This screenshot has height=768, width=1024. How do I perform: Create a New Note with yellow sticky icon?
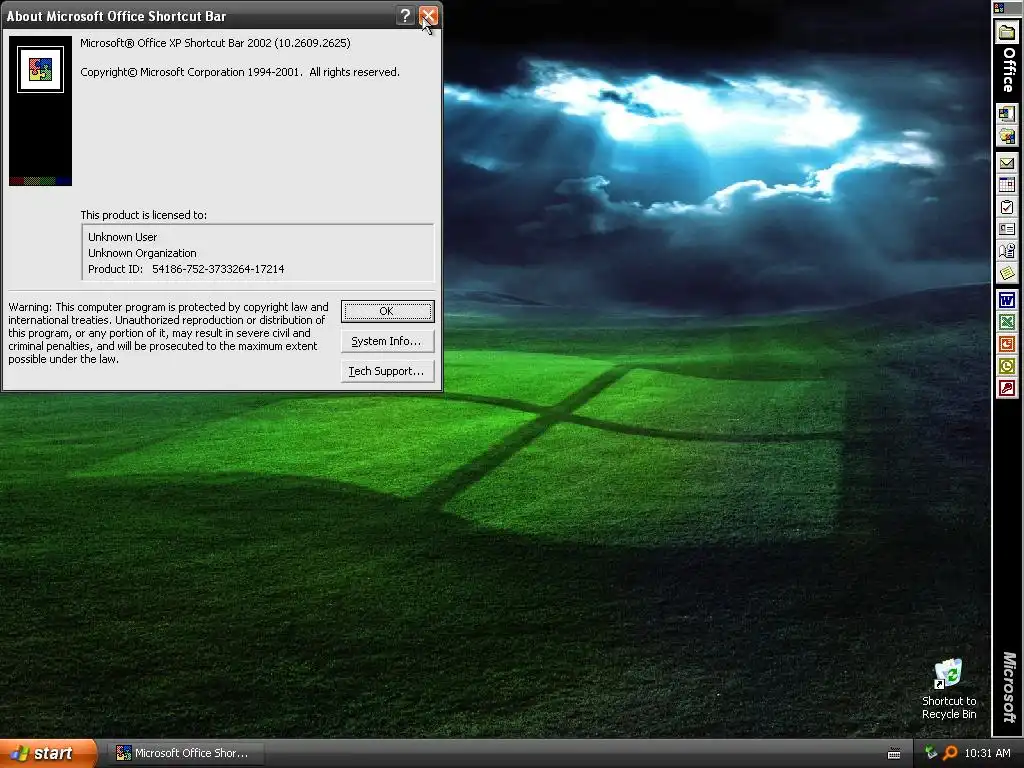[x=1006, y=272]
